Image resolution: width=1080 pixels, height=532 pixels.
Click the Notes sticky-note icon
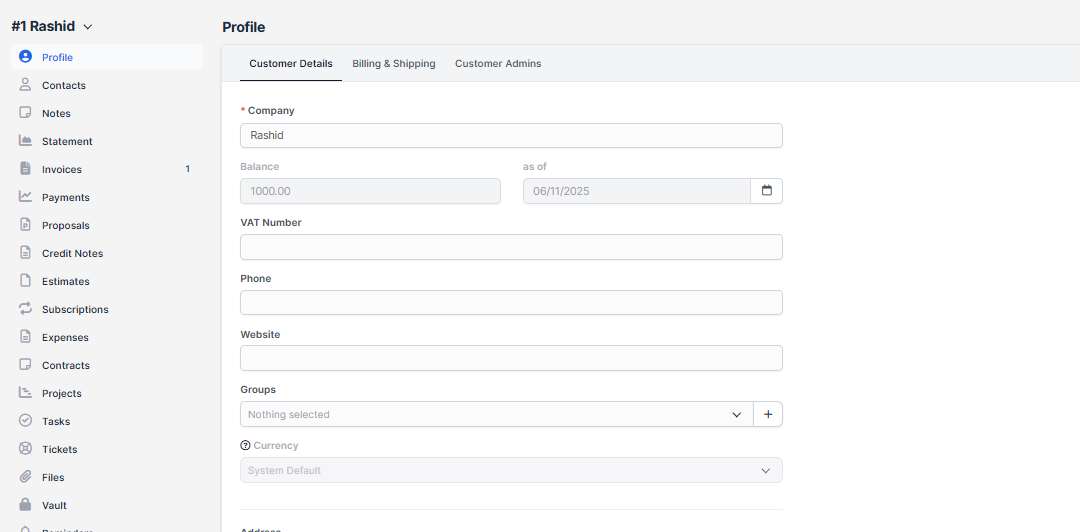pyautogui.click(x=26, y=113)
